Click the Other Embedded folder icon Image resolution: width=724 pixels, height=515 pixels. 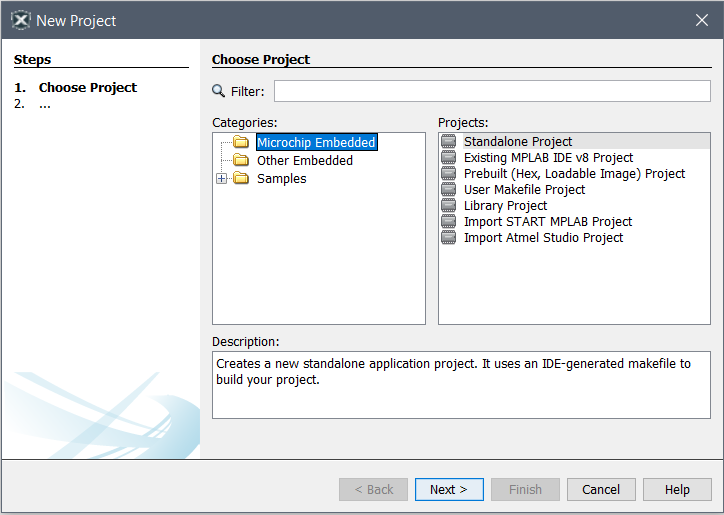(240, 161)
